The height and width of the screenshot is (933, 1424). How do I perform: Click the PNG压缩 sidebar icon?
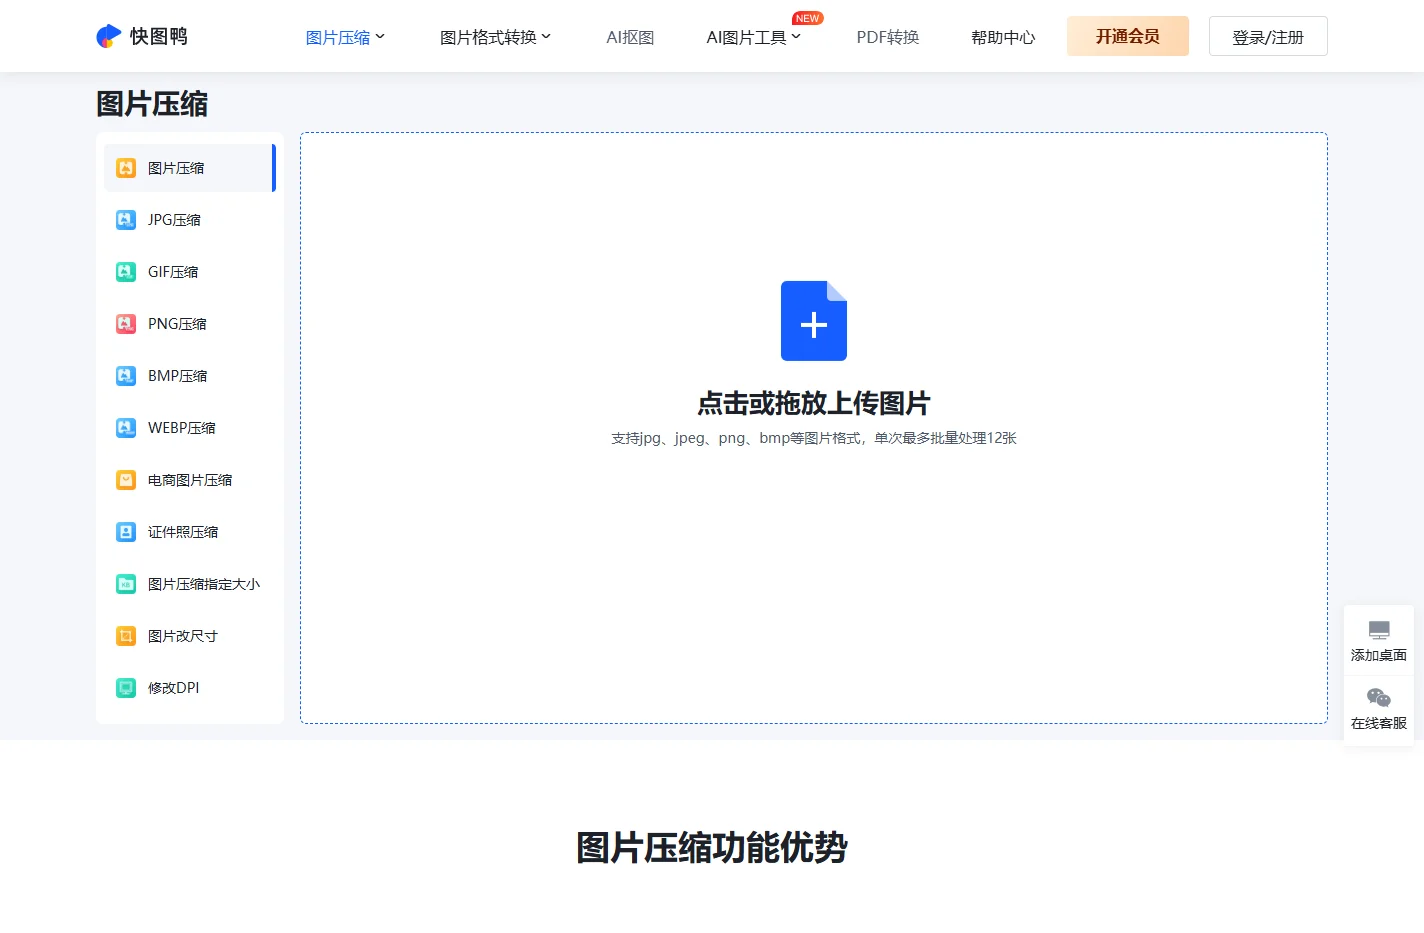pos(126,324)
